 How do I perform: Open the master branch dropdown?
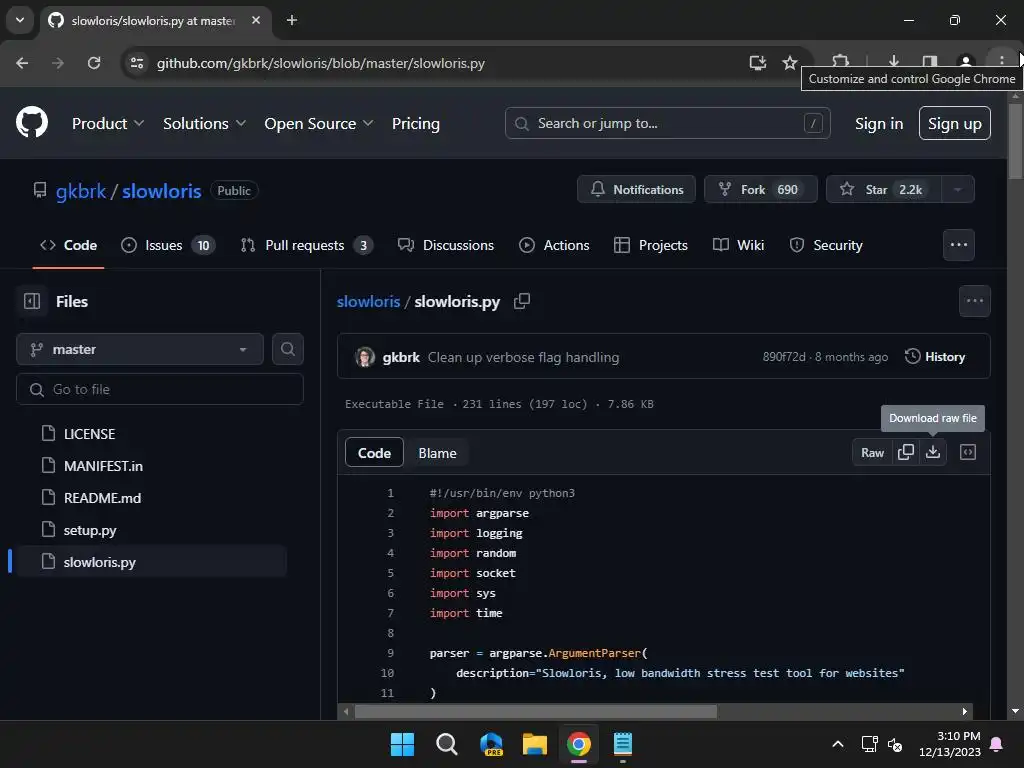tap(140, 349)
